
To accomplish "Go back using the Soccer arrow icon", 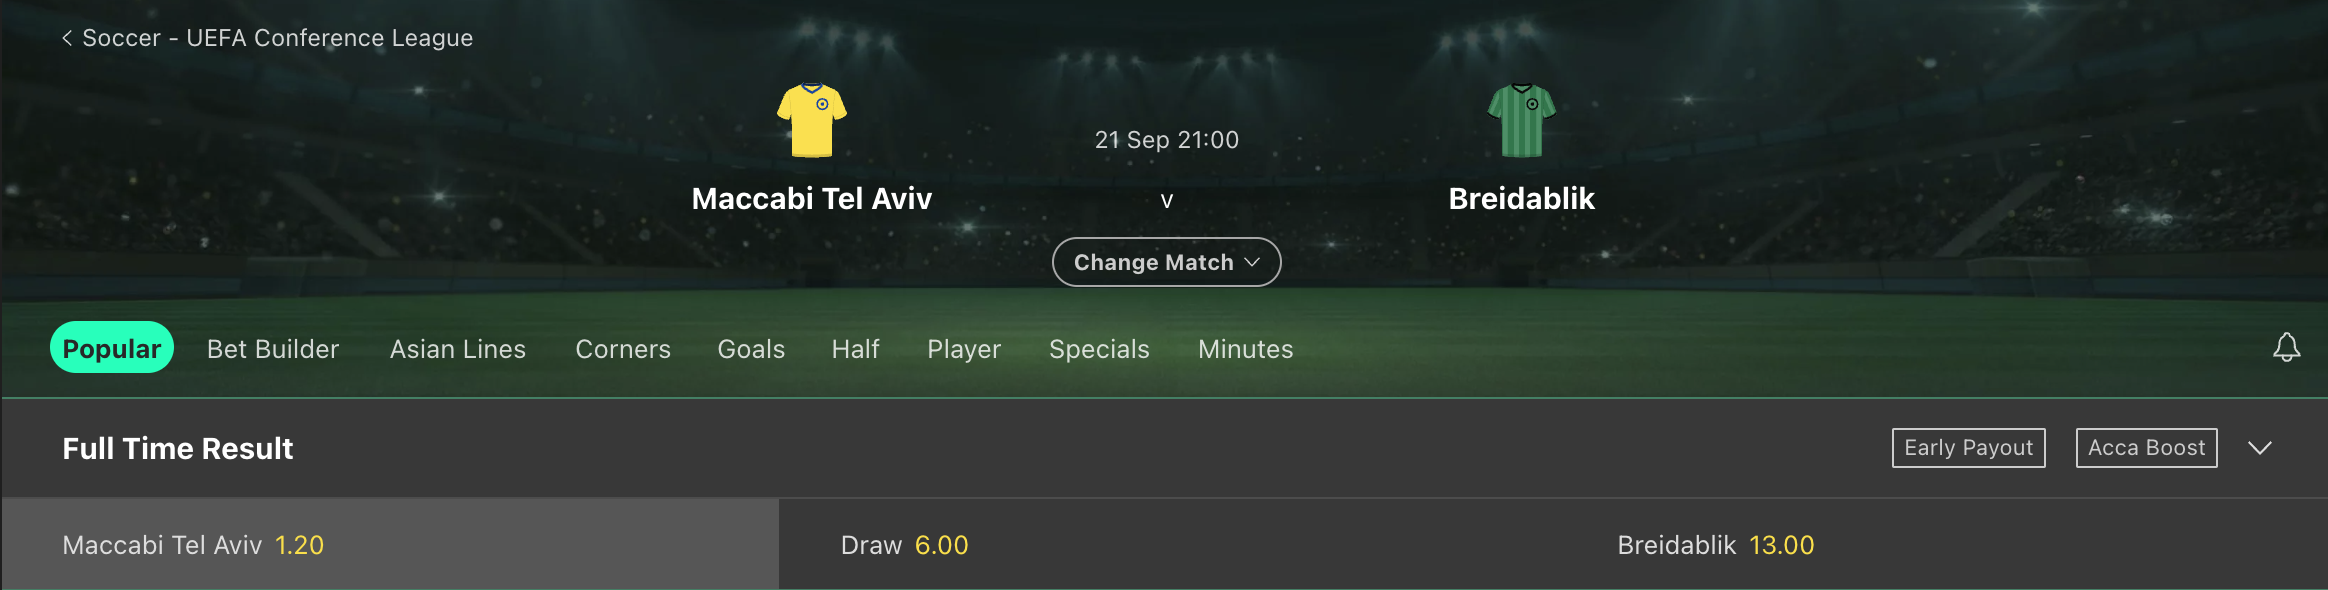I will point(67,38).
